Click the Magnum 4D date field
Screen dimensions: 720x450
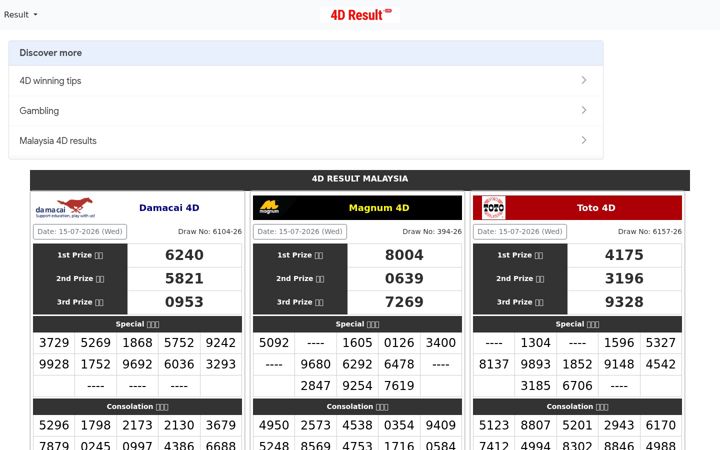[x=300, y=231]
